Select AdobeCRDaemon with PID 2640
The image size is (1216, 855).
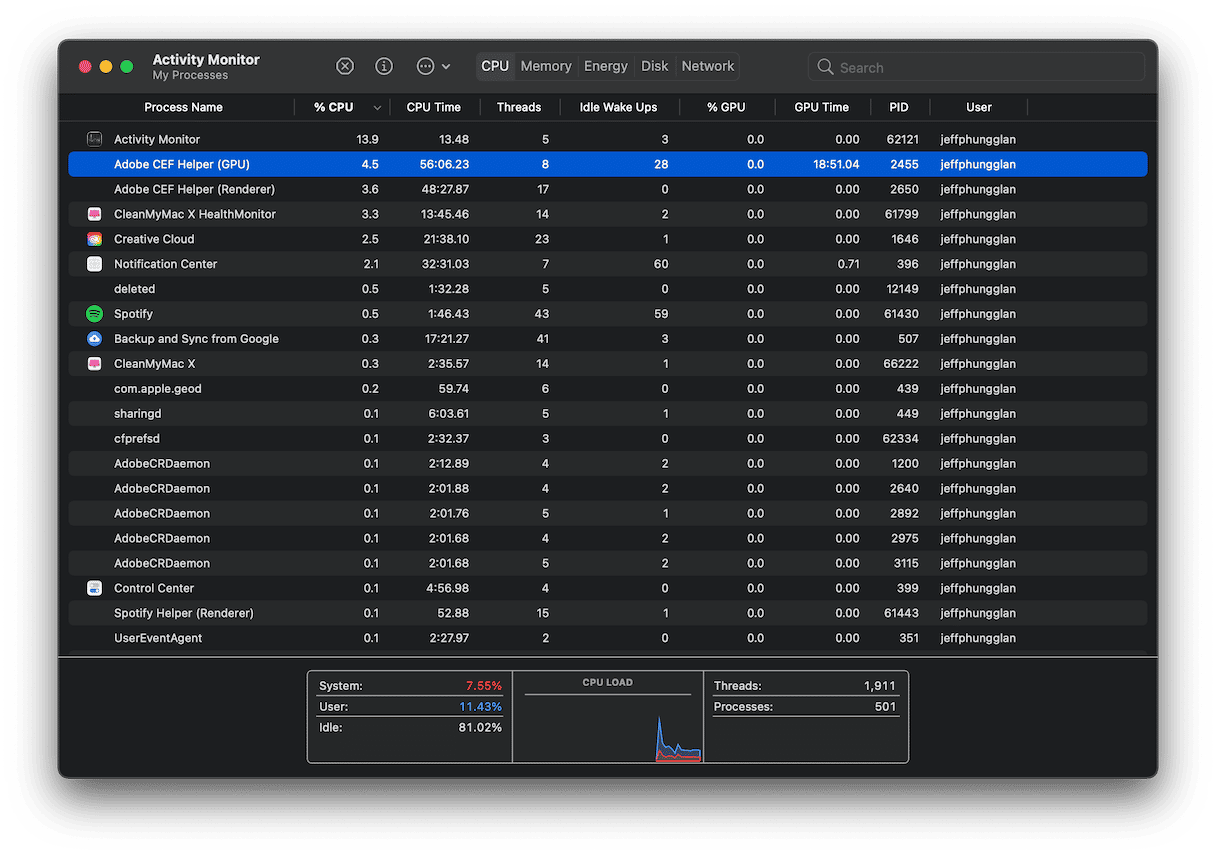point(608,489)
